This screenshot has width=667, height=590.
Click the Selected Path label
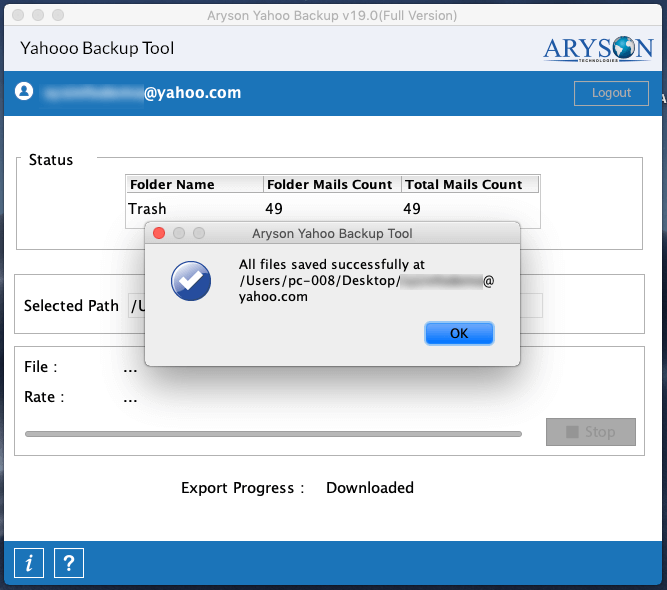click(71, 306)
